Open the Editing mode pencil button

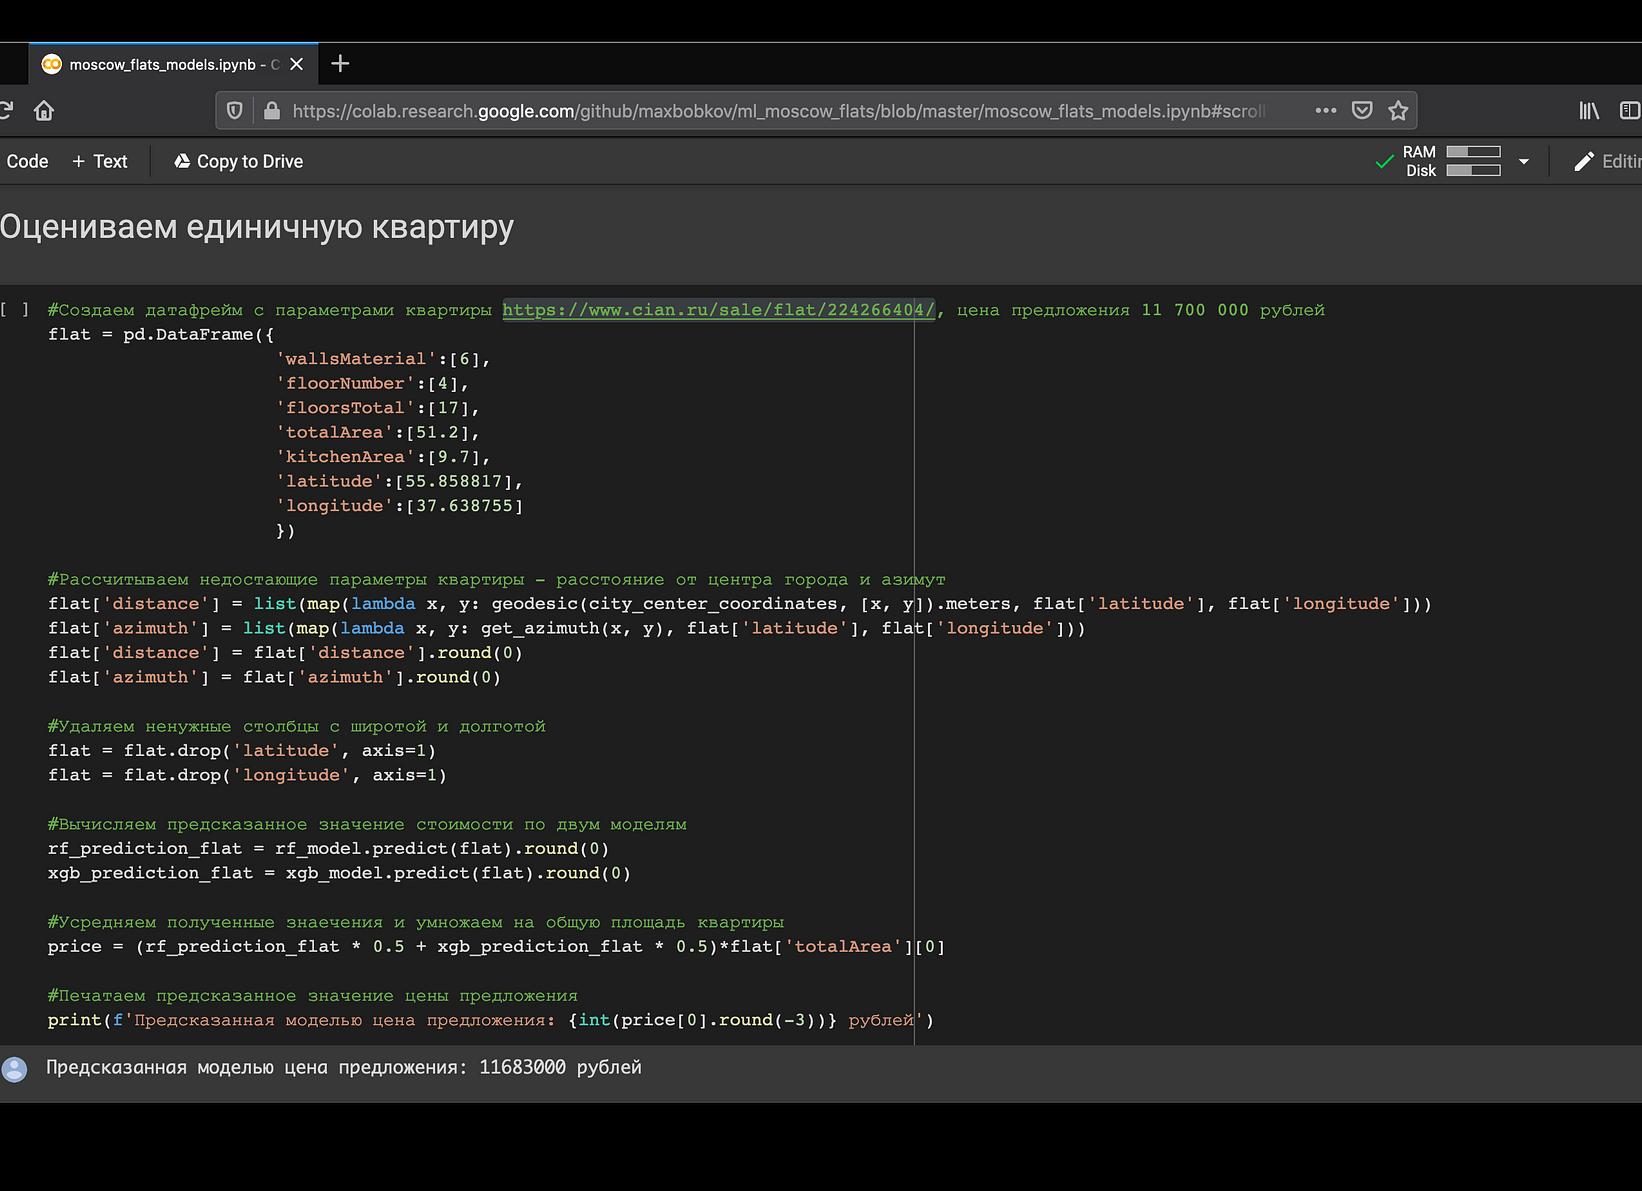pos(1607,161)
